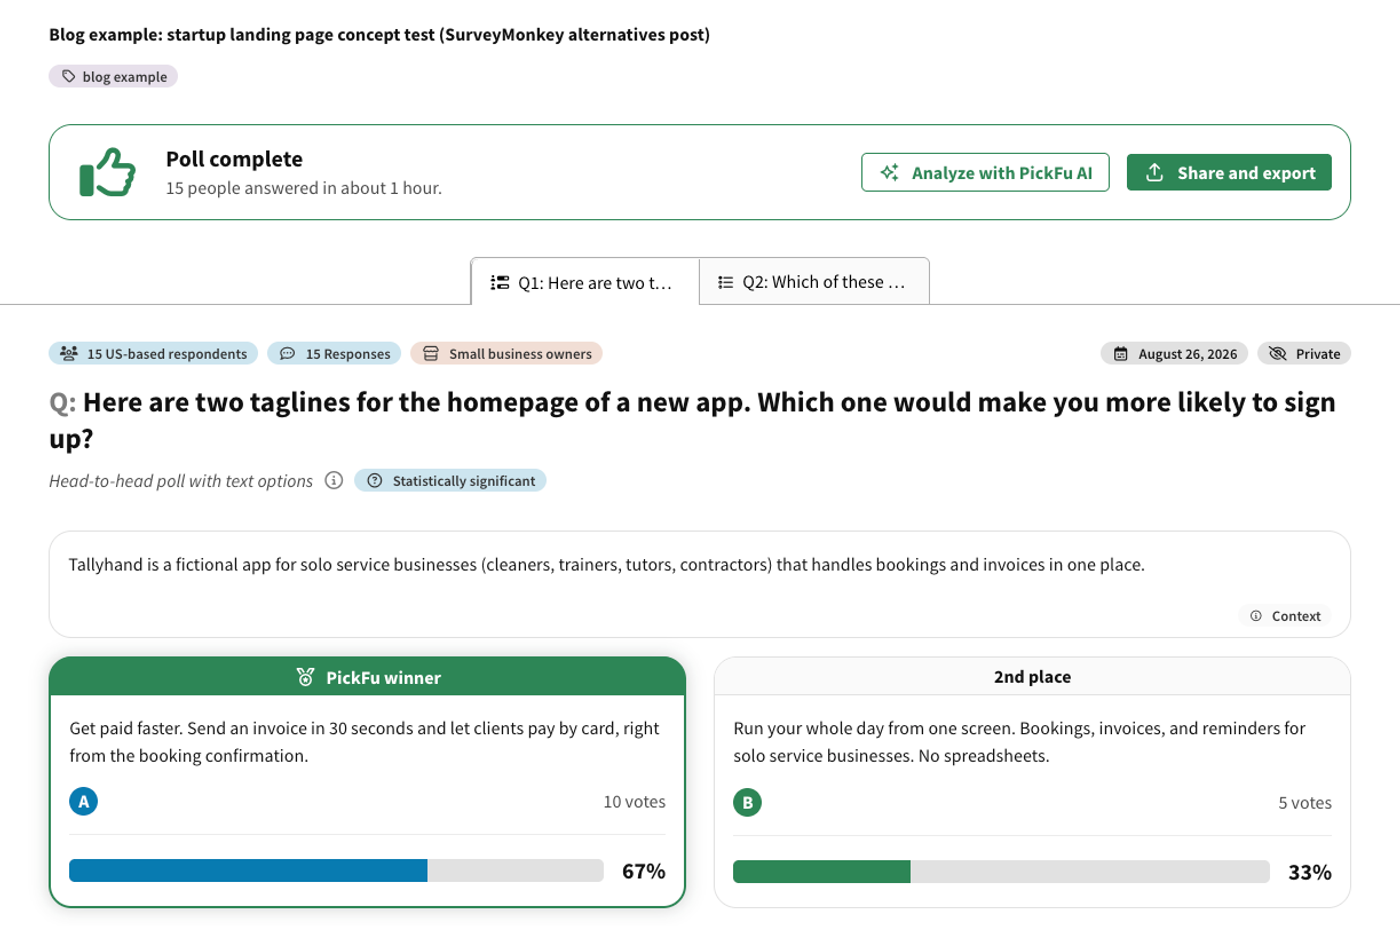Click the blog example tag
Image resolution: width=1400 pixels, height=926 pixels.
(113, 76)
